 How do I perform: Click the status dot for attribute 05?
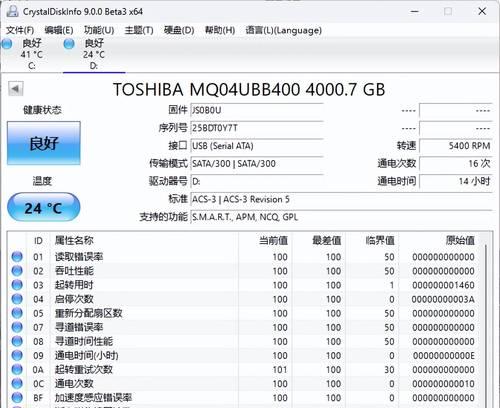click(x=17, y=313)
